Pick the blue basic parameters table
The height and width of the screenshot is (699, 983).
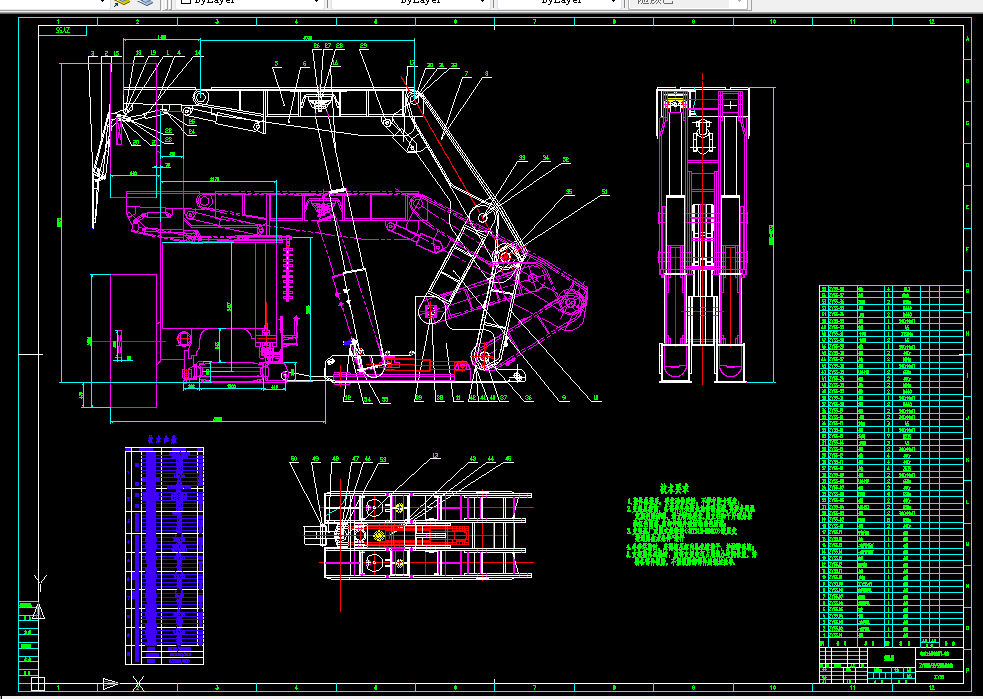[x=164, y=555]
